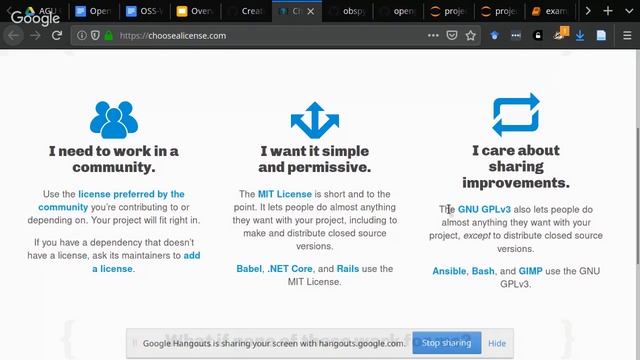640x360 pixels.
Task: Click the heading "I want it simple and permissive."
Action: [x=315, y=159]
